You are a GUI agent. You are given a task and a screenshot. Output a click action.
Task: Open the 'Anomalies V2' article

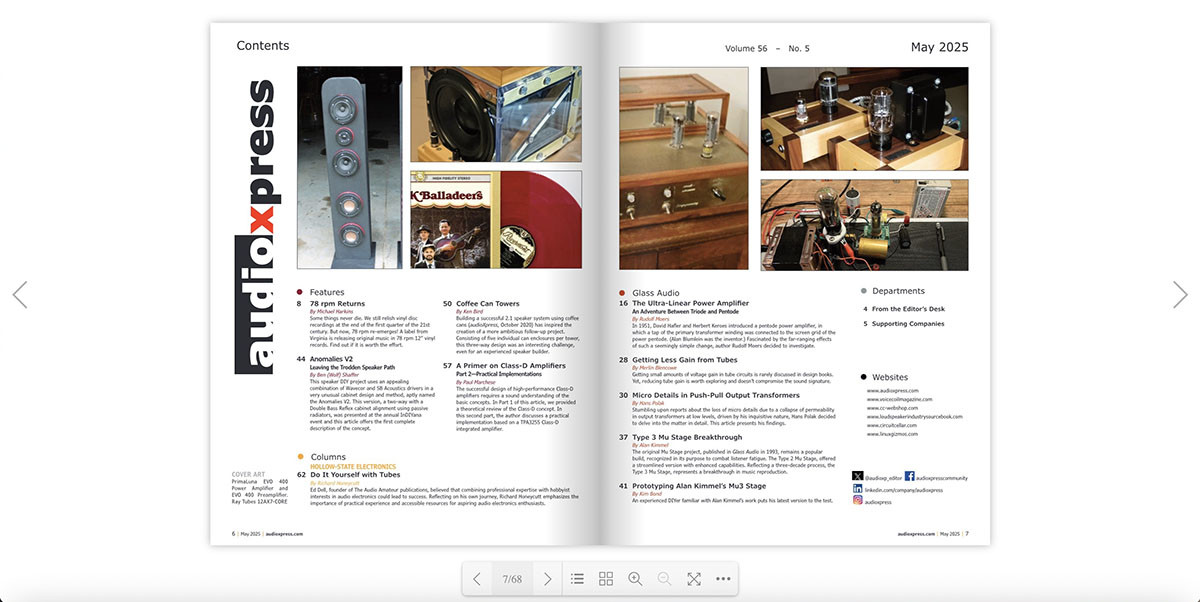tap(331, 358)
